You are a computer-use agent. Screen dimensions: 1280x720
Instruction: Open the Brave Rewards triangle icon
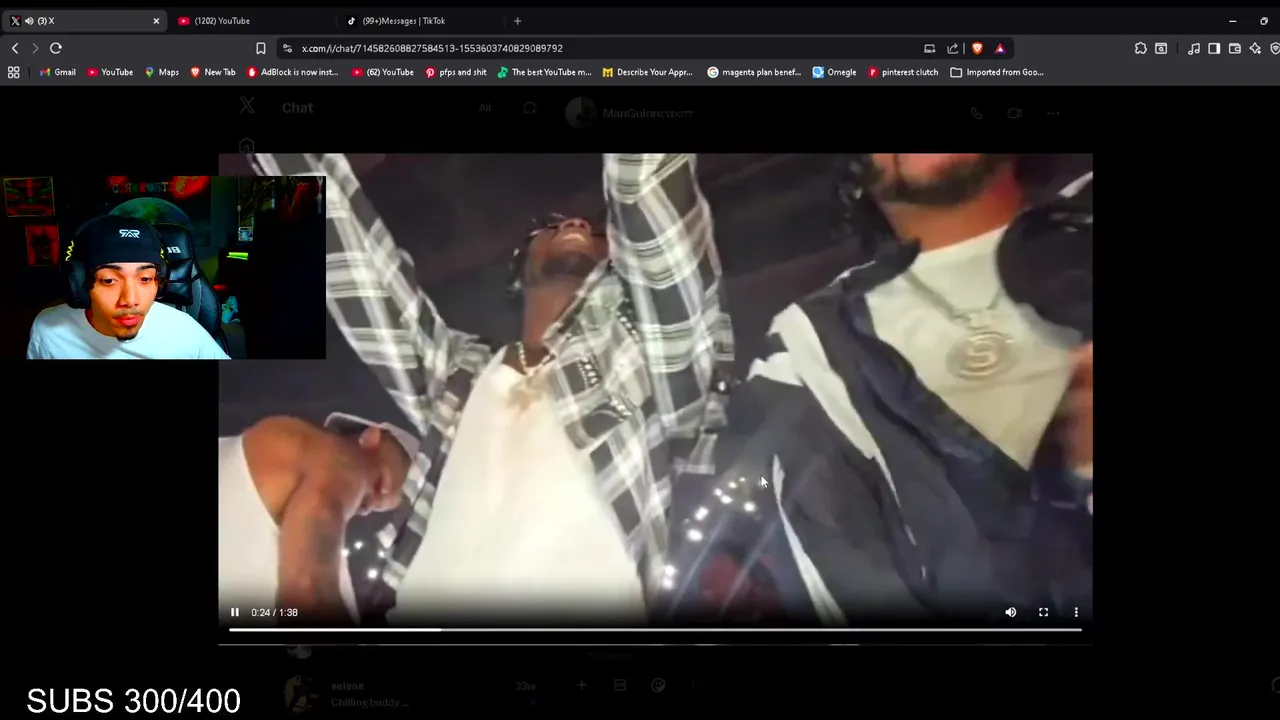(1000, 48)
